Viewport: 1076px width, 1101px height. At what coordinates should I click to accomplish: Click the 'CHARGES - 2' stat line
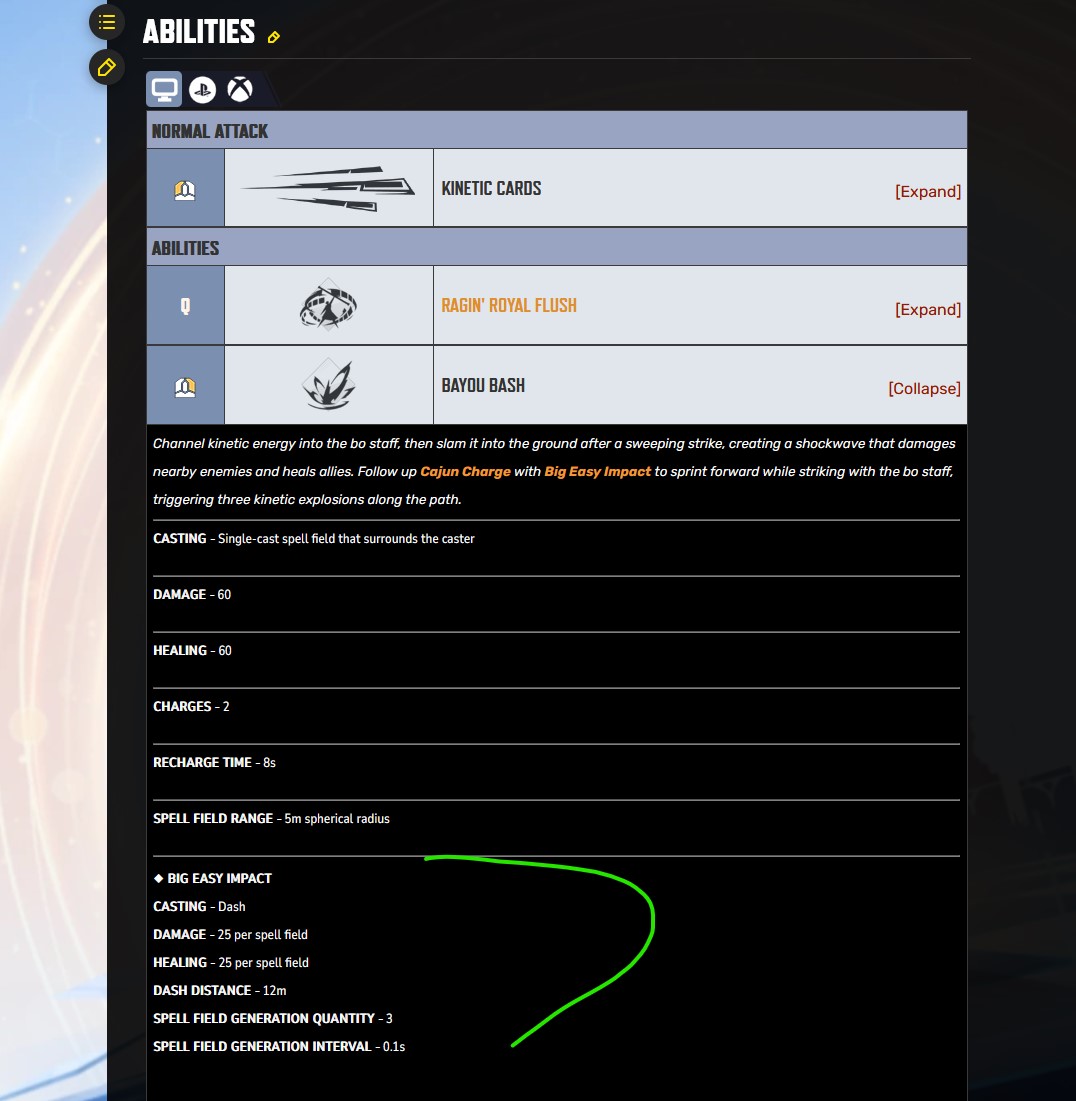(191, 706)
